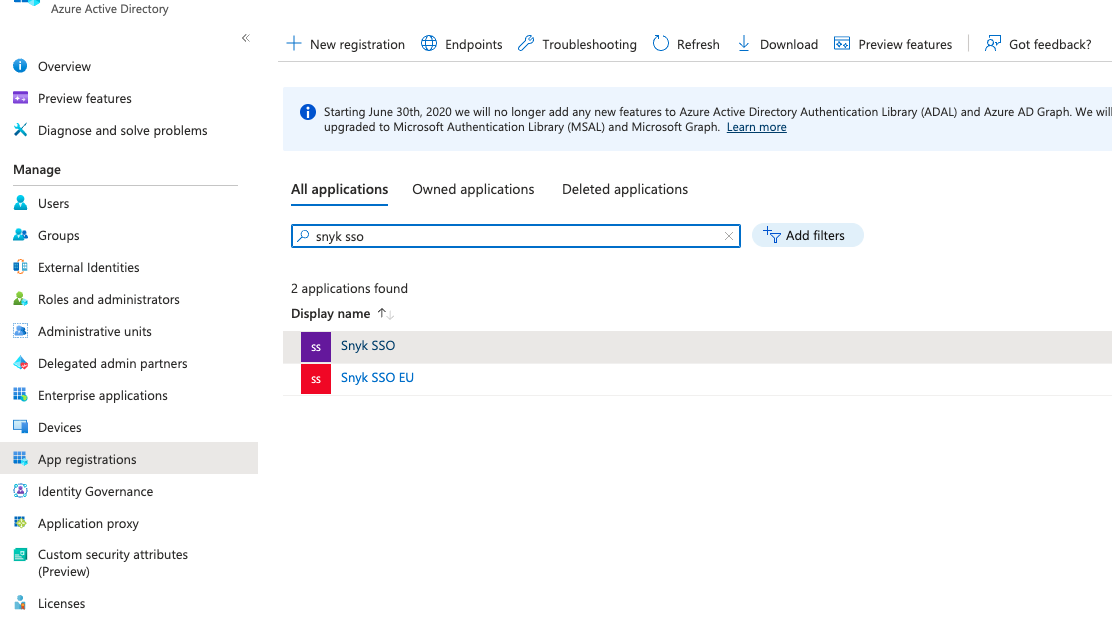Click the info icon in the banner
Image resolution: width=1112 pixels, height=617 pixels.
(x=308, y=112)
